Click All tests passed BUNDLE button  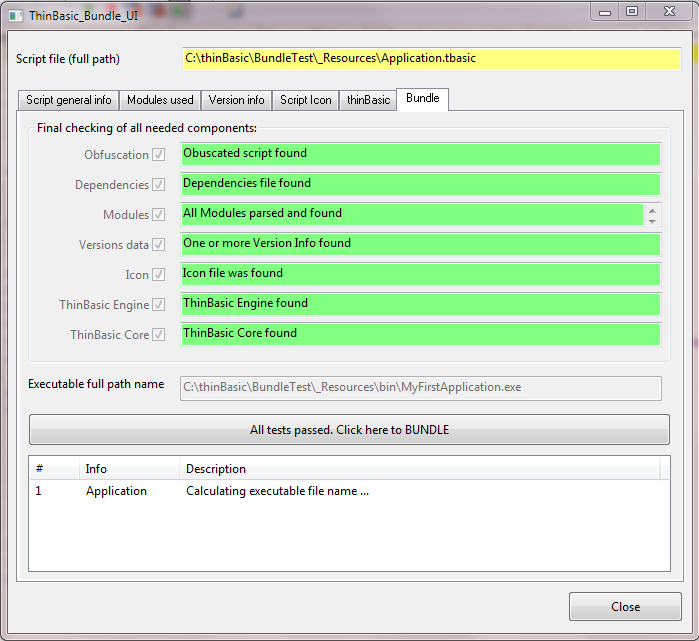[349, 430]
